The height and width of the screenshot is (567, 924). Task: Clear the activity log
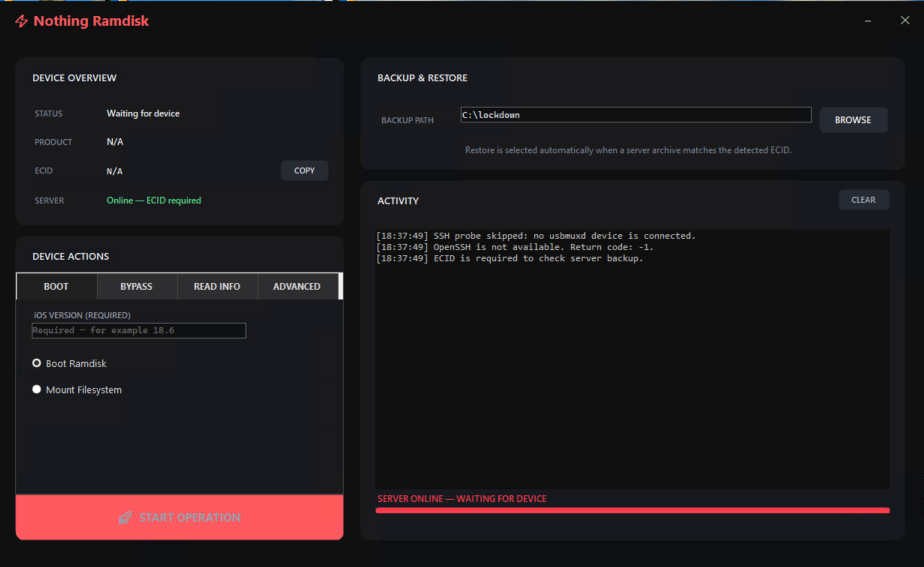(x=863, y=200)
